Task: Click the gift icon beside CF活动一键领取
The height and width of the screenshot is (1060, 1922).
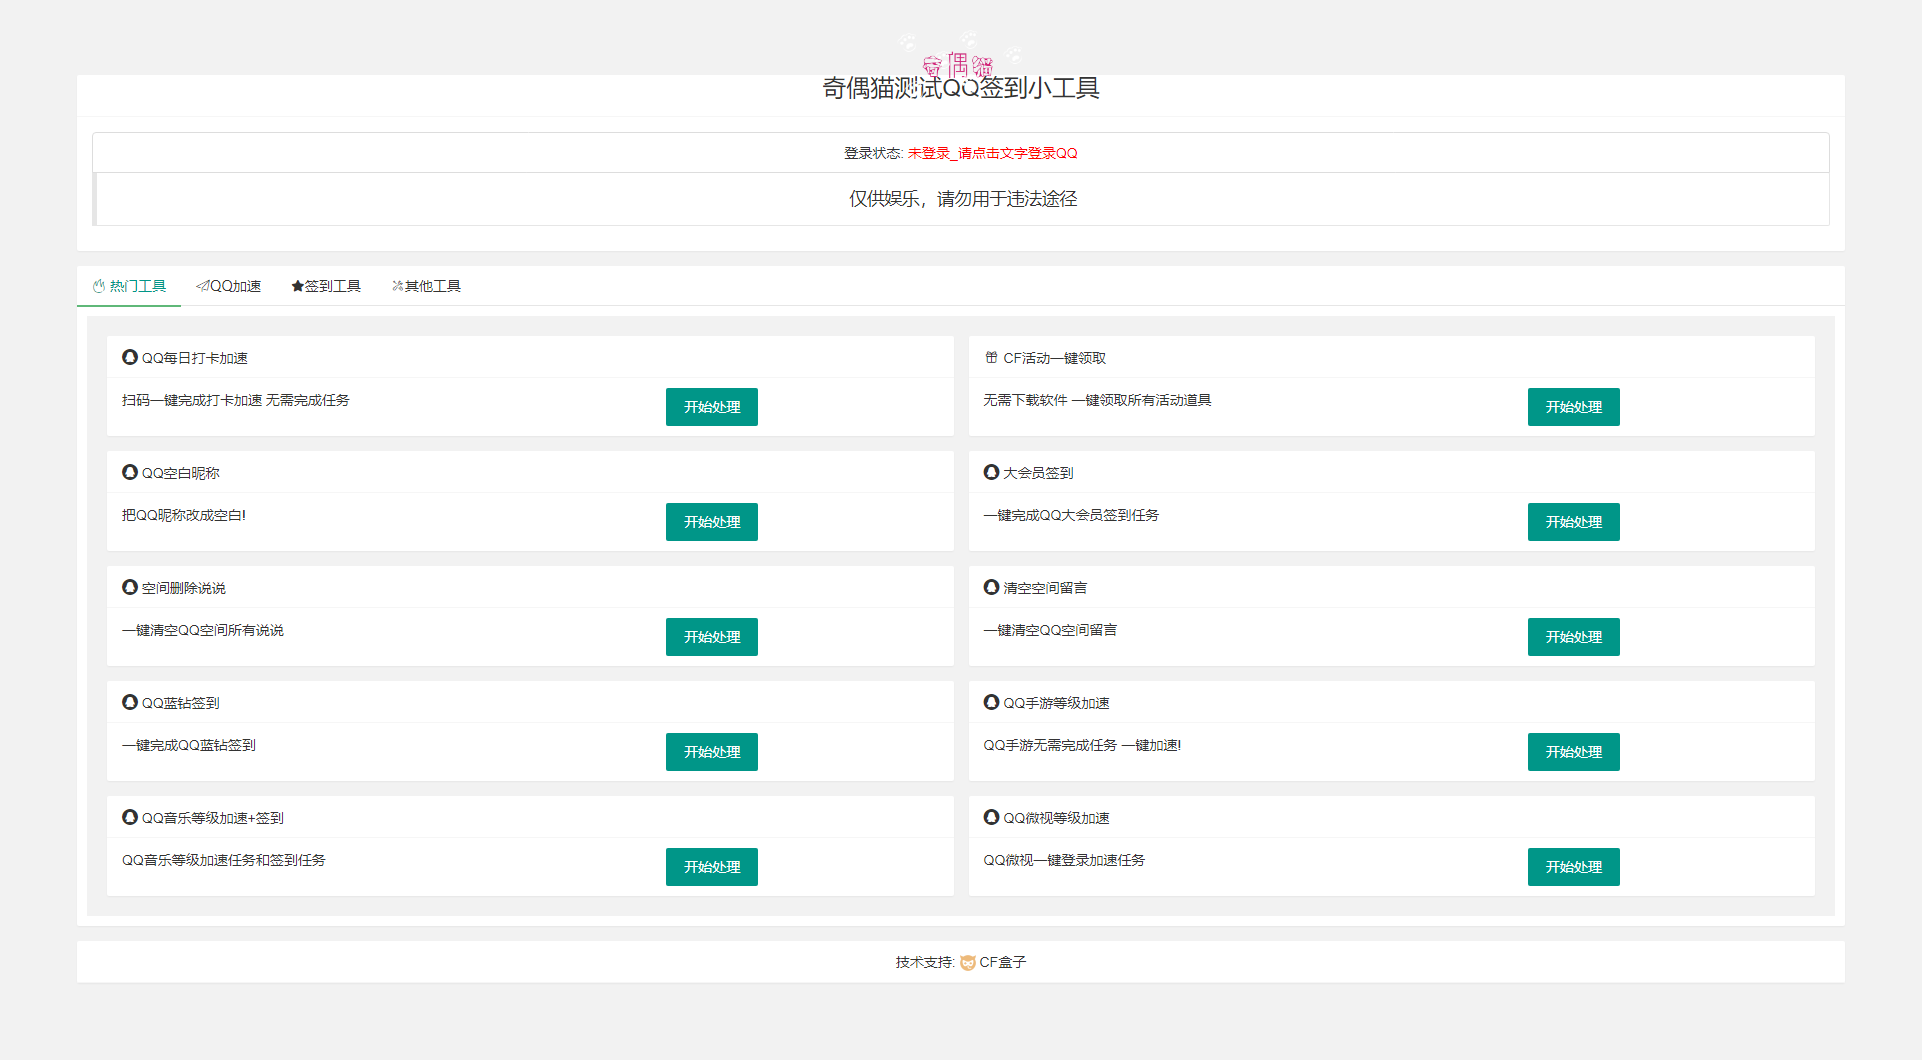Action: click(x=991, y=357)
